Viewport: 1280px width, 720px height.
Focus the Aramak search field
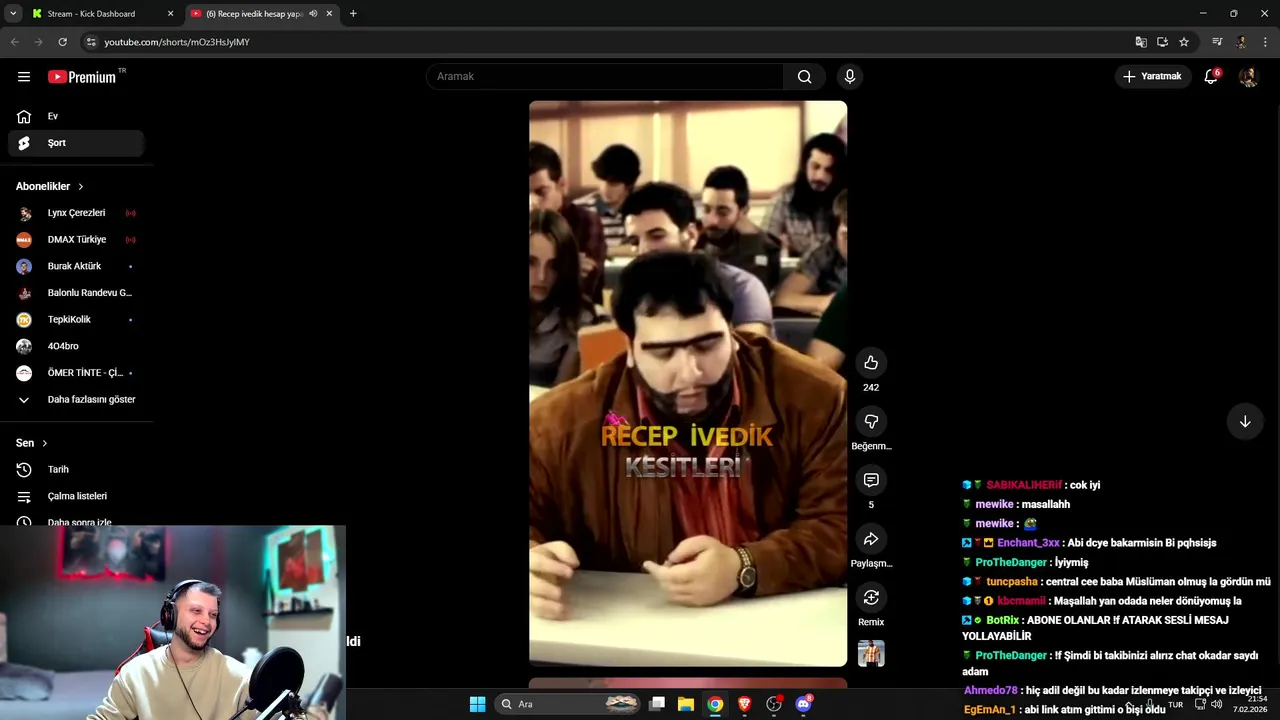[x=605, y=77]
